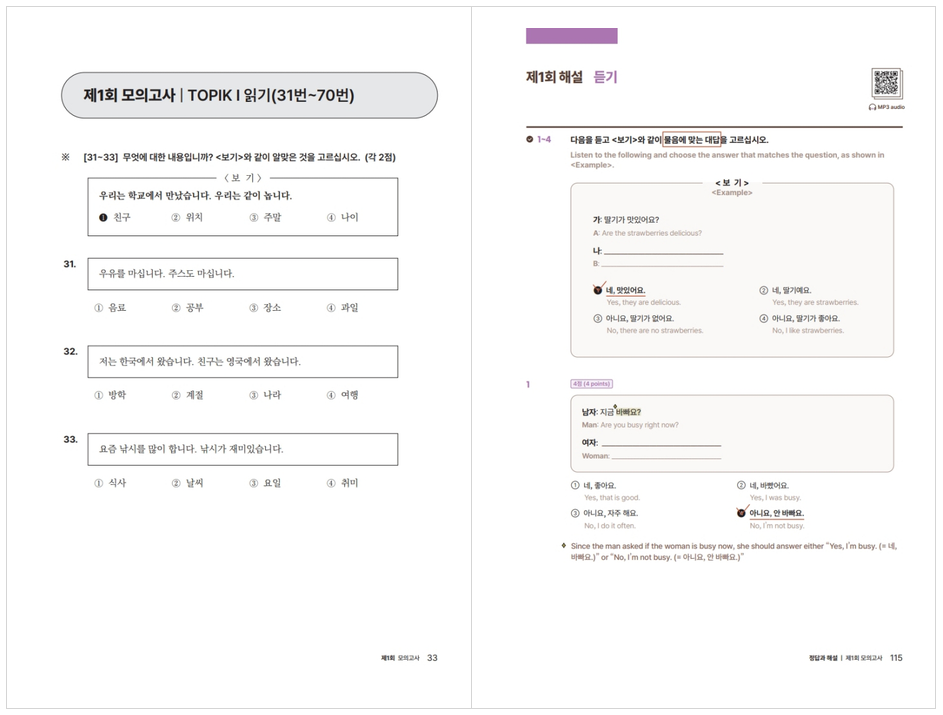Select option ④ 과일 for question 31
This screenshot has height=715, width=943.
click(x=342, y=308)
